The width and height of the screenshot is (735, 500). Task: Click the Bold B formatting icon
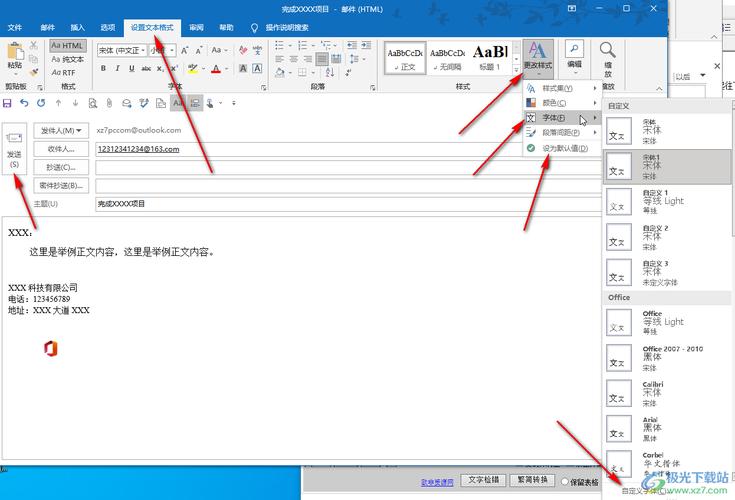pos(103,69)
